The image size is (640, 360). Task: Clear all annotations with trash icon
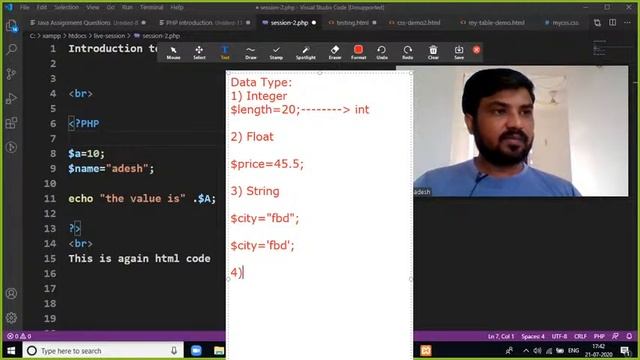point(433,52)
